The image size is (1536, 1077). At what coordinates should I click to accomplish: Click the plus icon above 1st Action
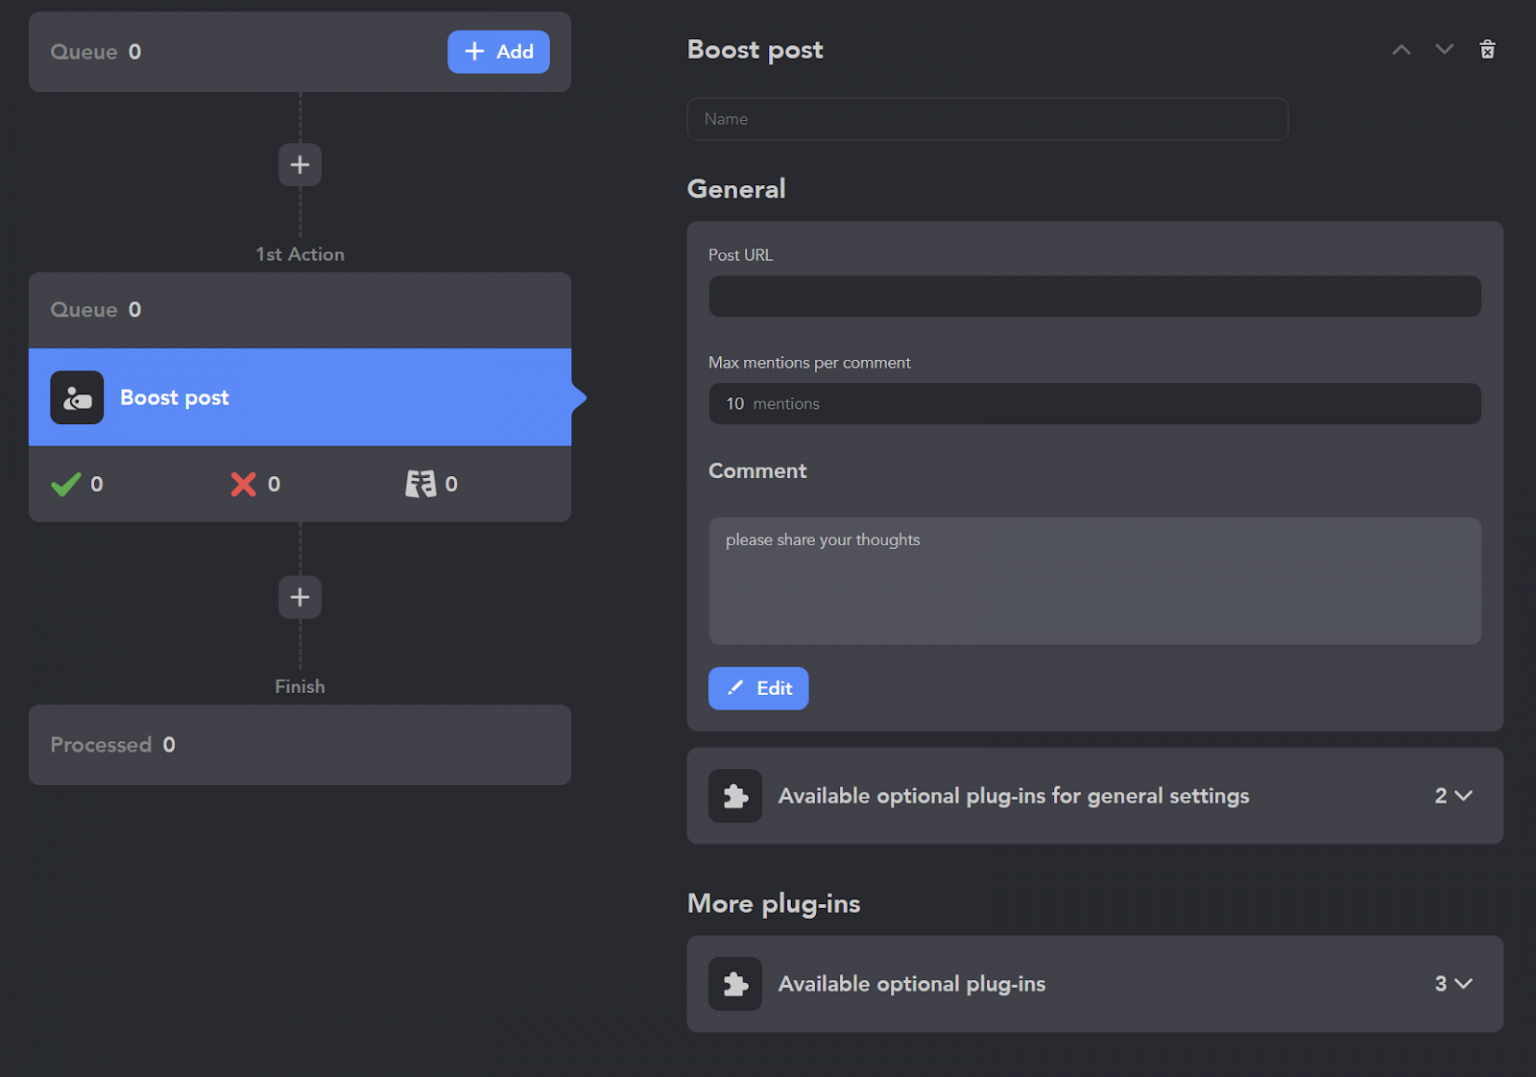[x=300, y=165]
